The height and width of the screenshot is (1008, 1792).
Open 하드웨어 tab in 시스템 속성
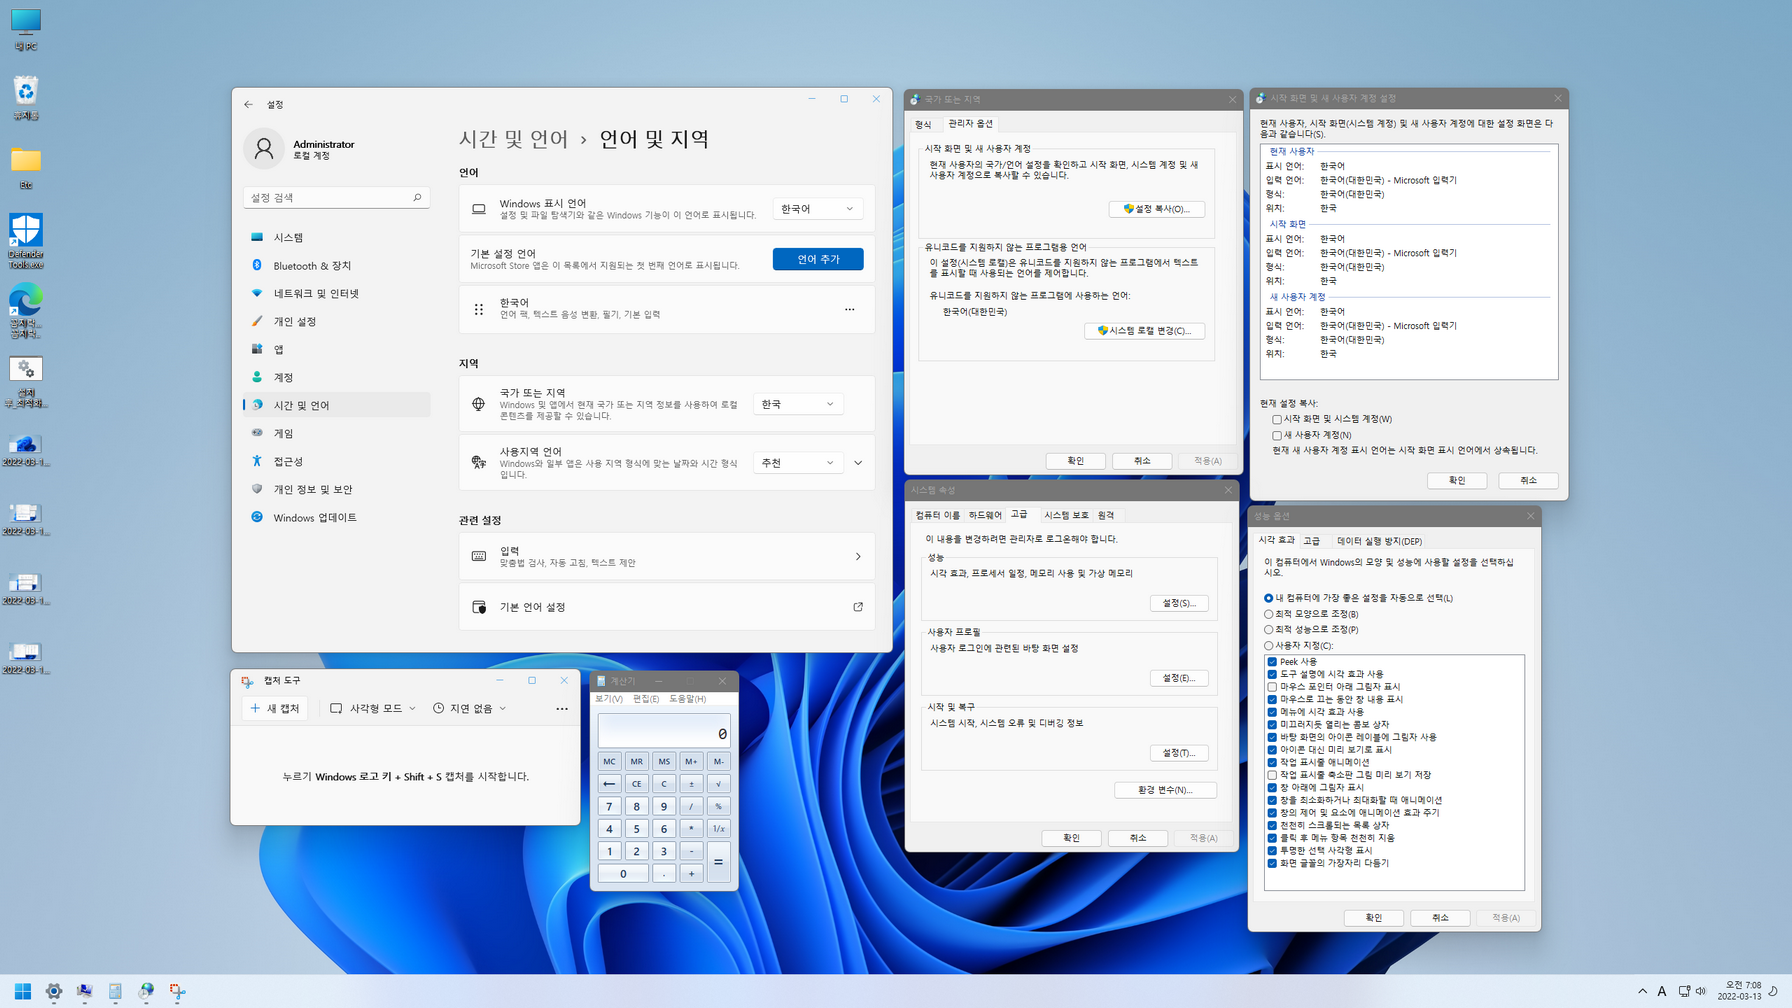click(x=985, y=515)
